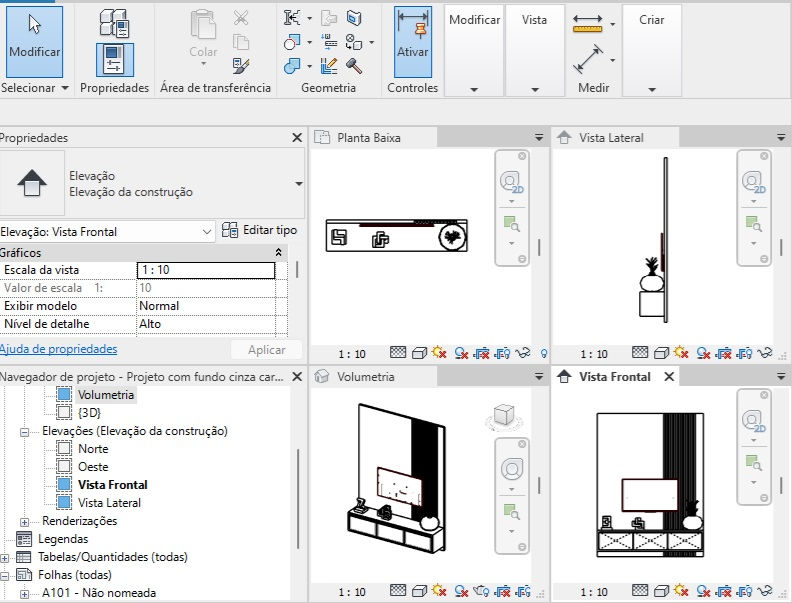Click the Cope geometry tool

pyautogui.click(x=291, y=18)
